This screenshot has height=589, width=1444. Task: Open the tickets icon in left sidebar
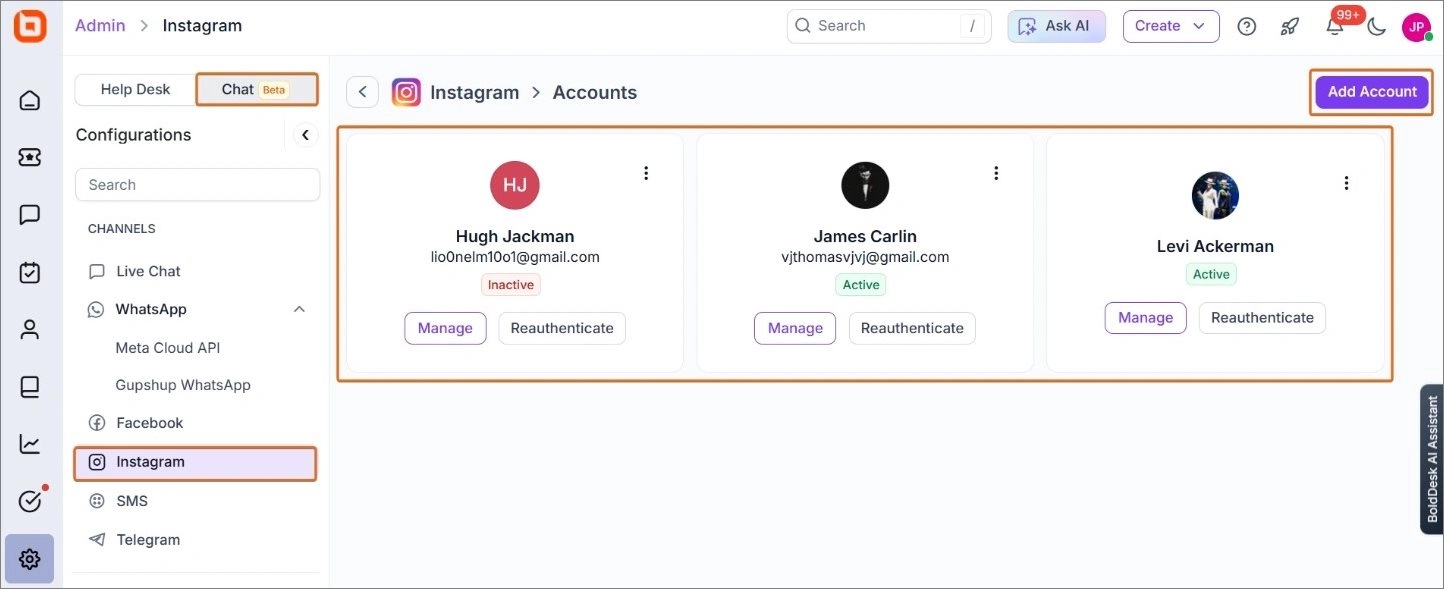tap(30, 157)
